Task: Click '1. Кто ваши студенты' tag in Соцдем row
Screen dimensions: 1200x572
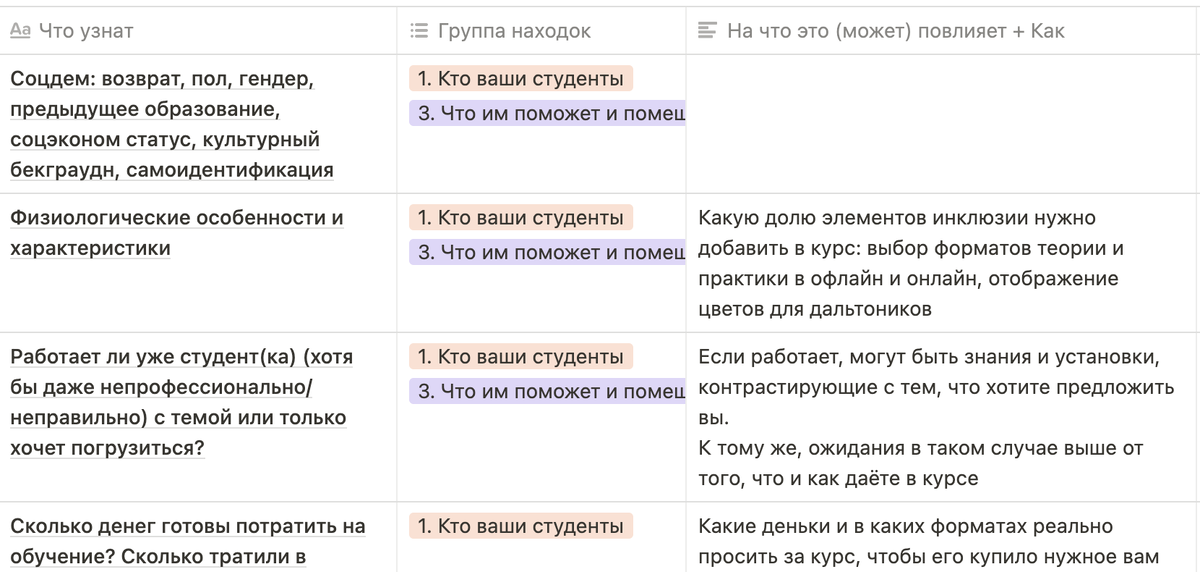Action: pyautogui.click(x=521, y=79)
